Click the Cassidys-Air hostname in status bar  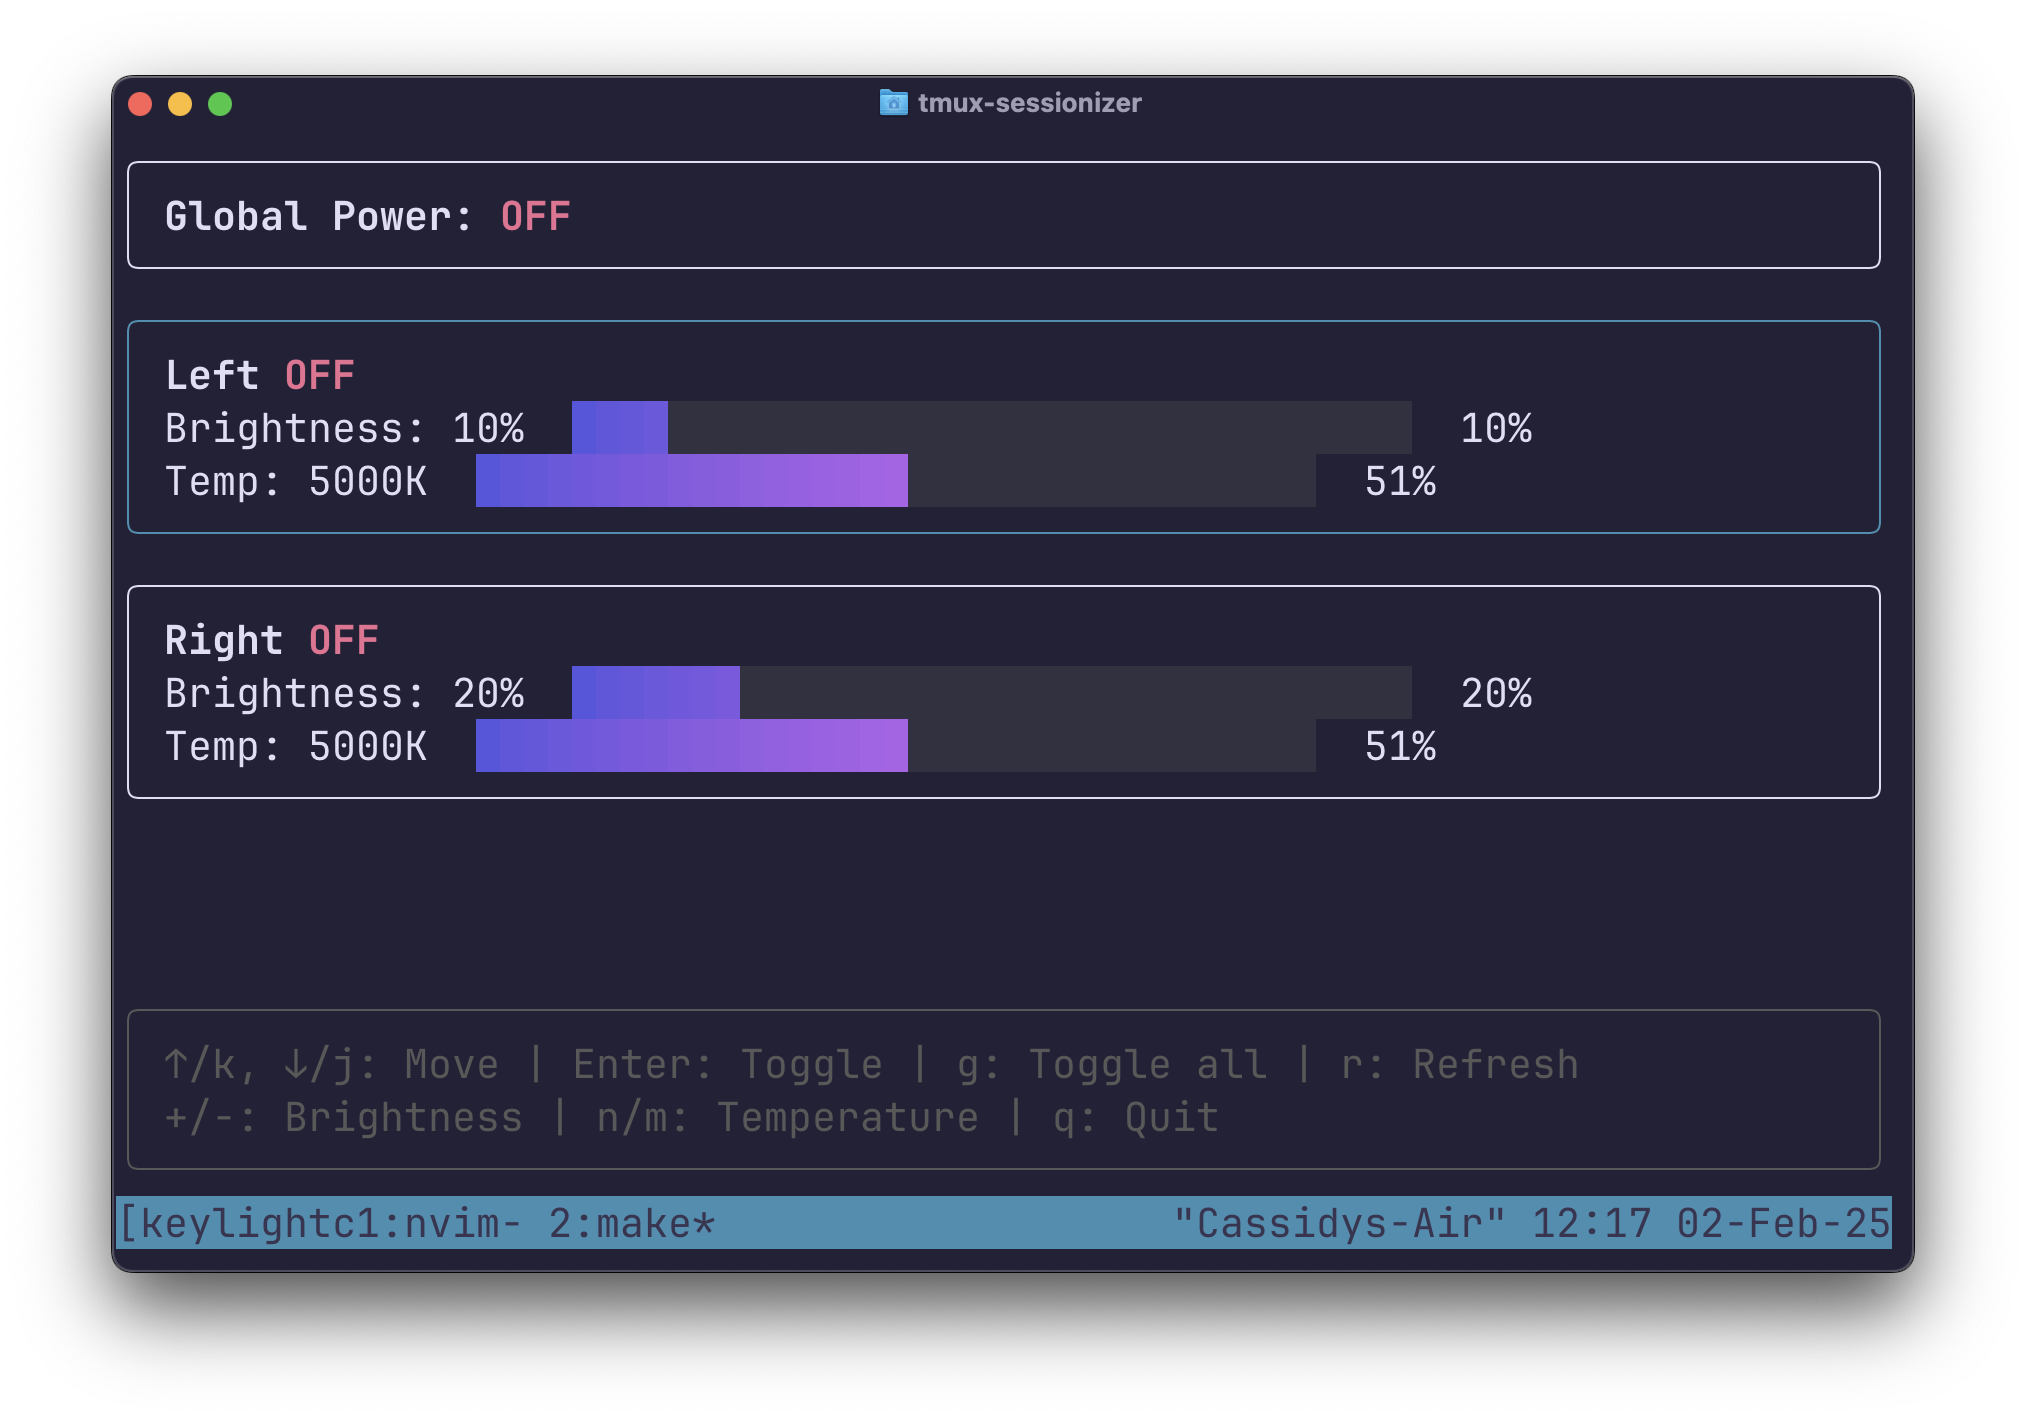[1339, 1223]
